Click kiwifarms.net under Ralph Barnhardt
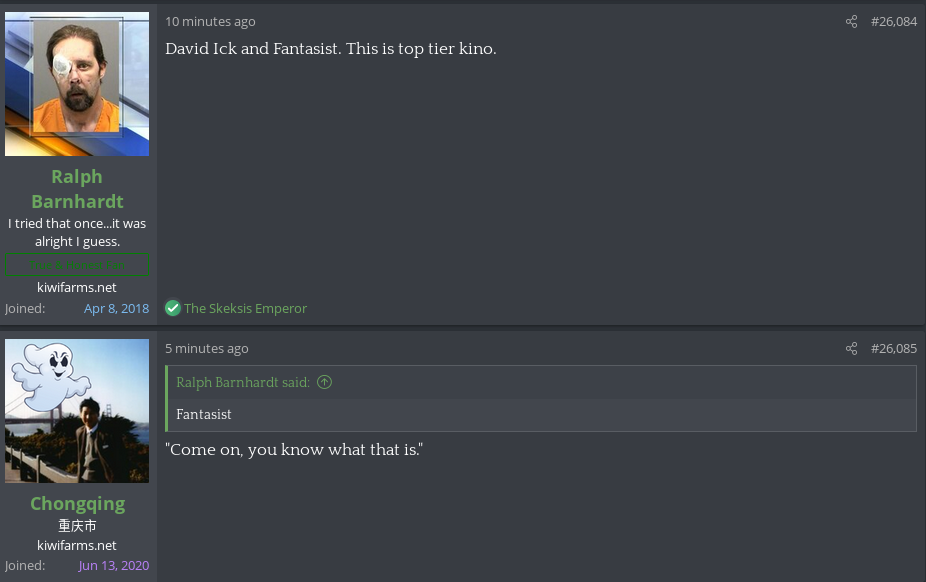The height and width of the screenshot is (582, 926). click(77, 287)
